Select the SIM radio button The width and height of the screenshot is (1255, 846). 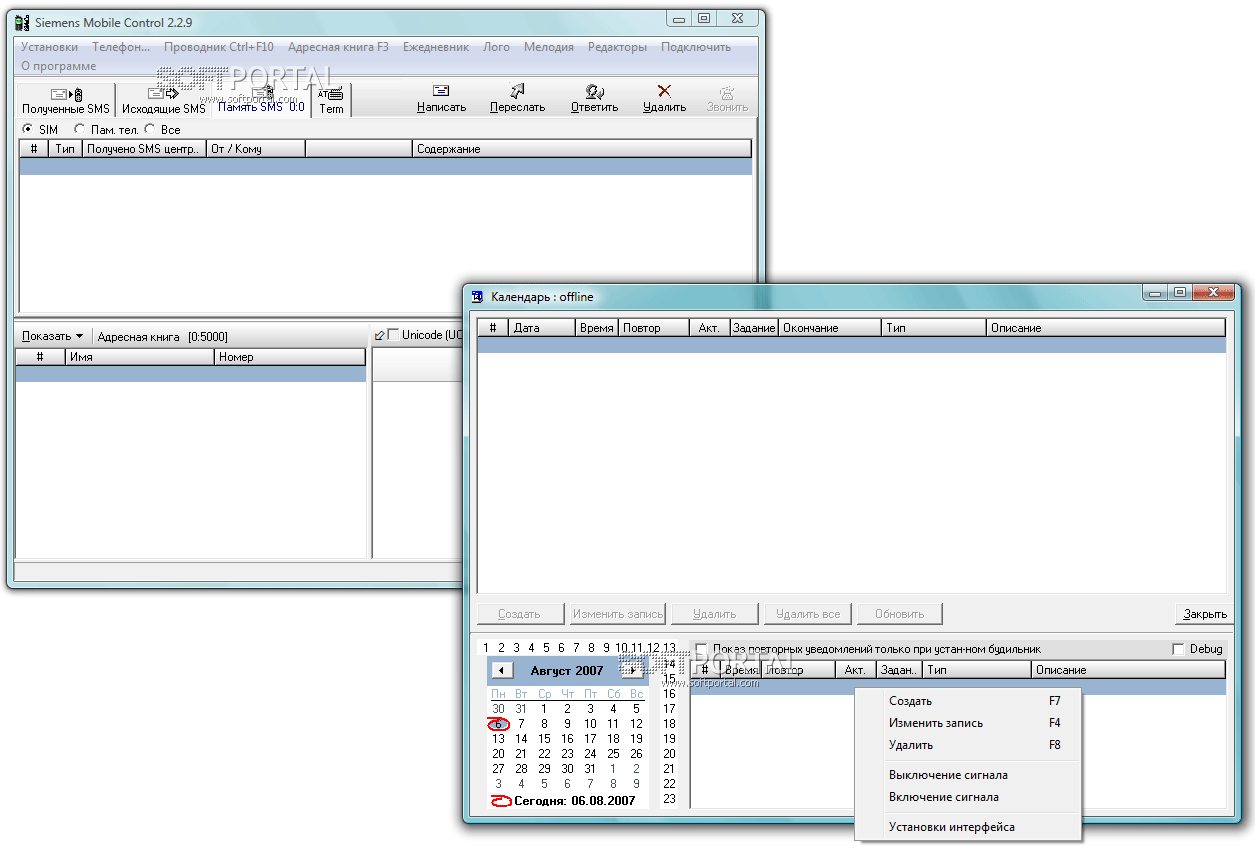tap(27, 130)
